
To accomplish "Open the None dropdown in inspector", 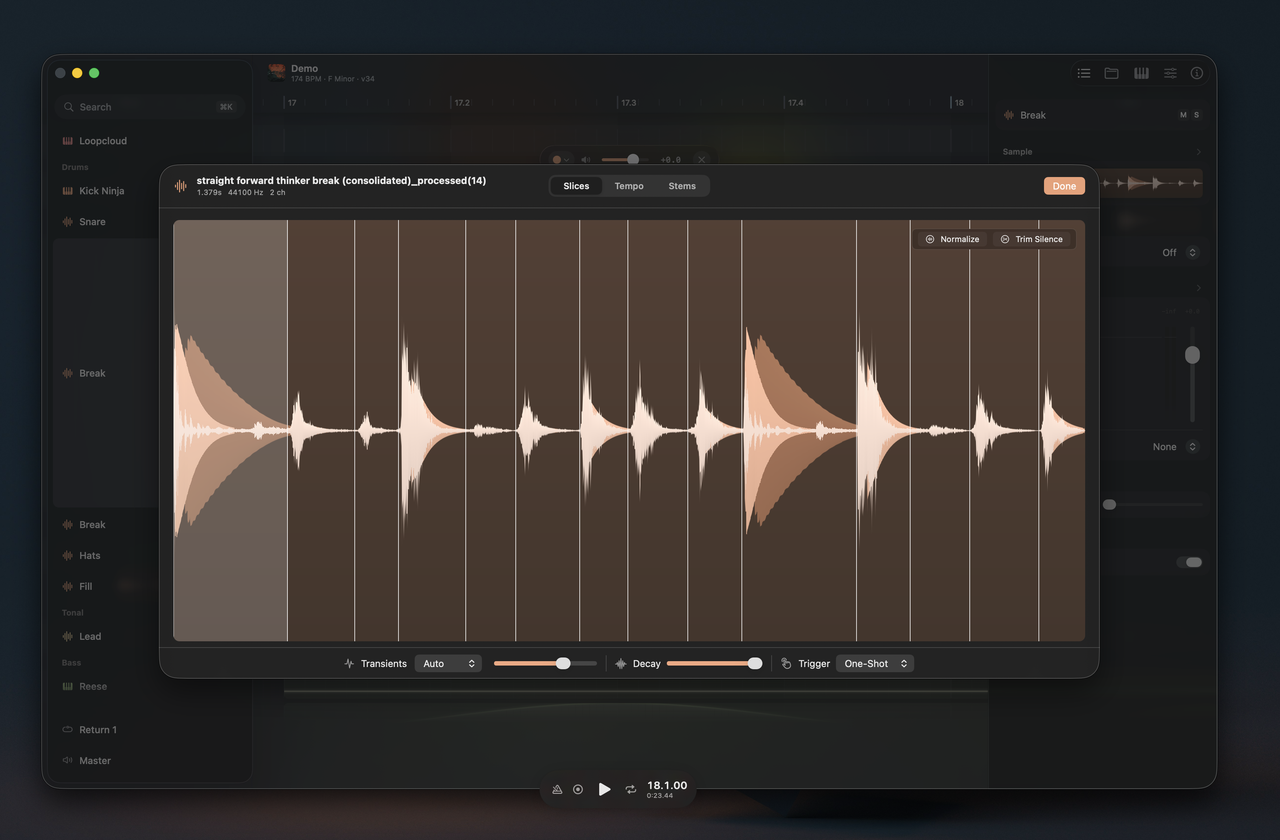I will pos(1192,447).
